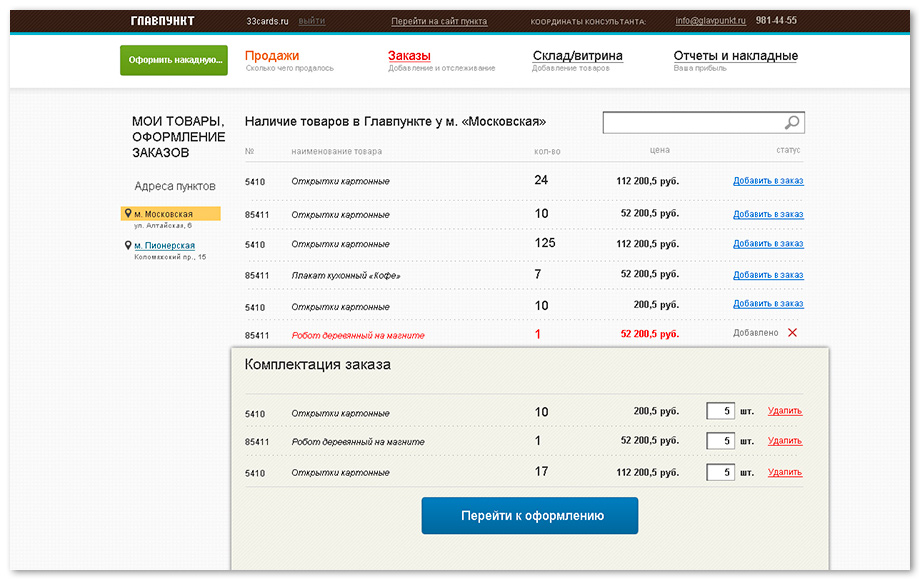Open the Склад/витрина section
Screen dimensions: 920x580
[577, 56]
